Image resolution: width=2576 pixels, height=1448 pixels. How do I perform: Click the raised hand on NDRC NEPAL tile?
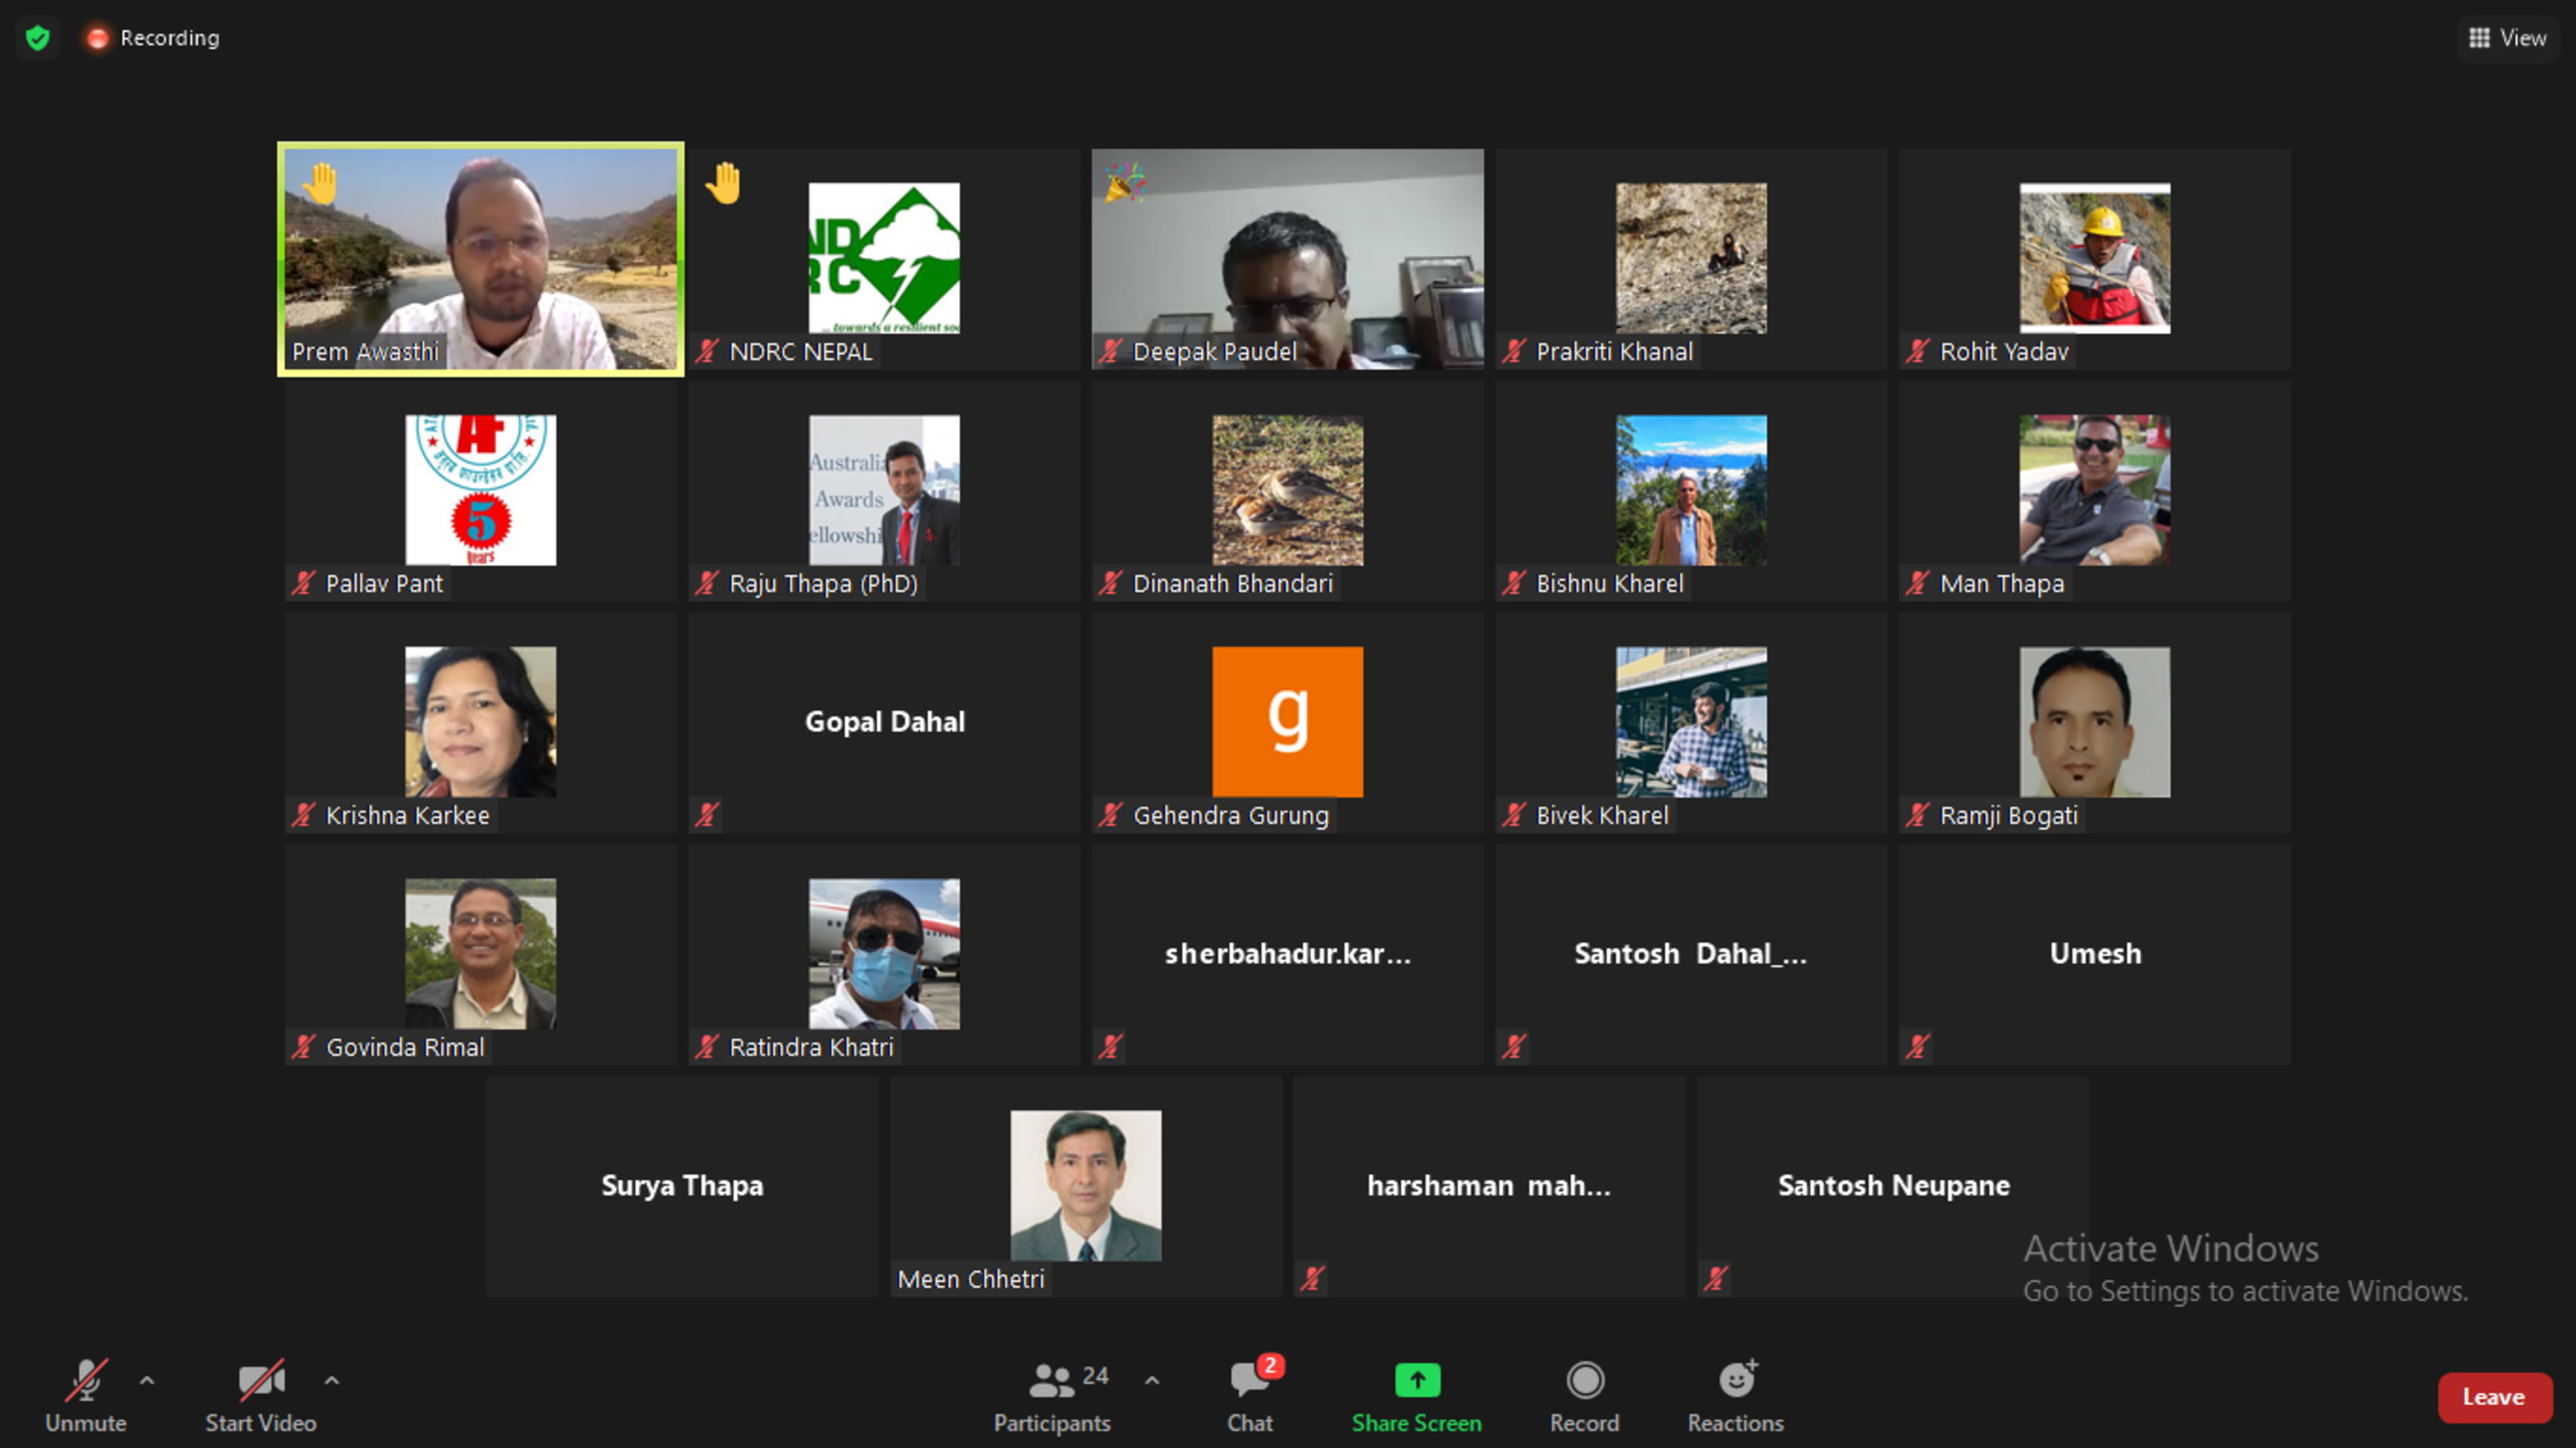(723, 184)
